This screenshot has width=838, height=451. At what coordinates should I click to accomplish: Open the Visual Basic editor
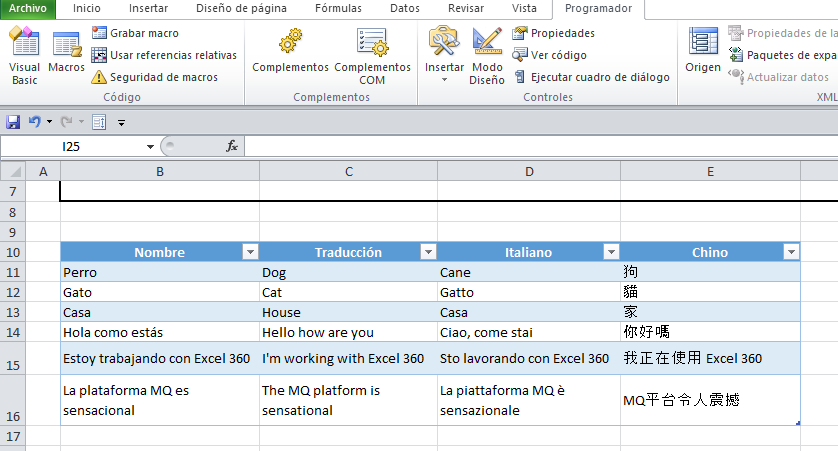click(24, 55)
